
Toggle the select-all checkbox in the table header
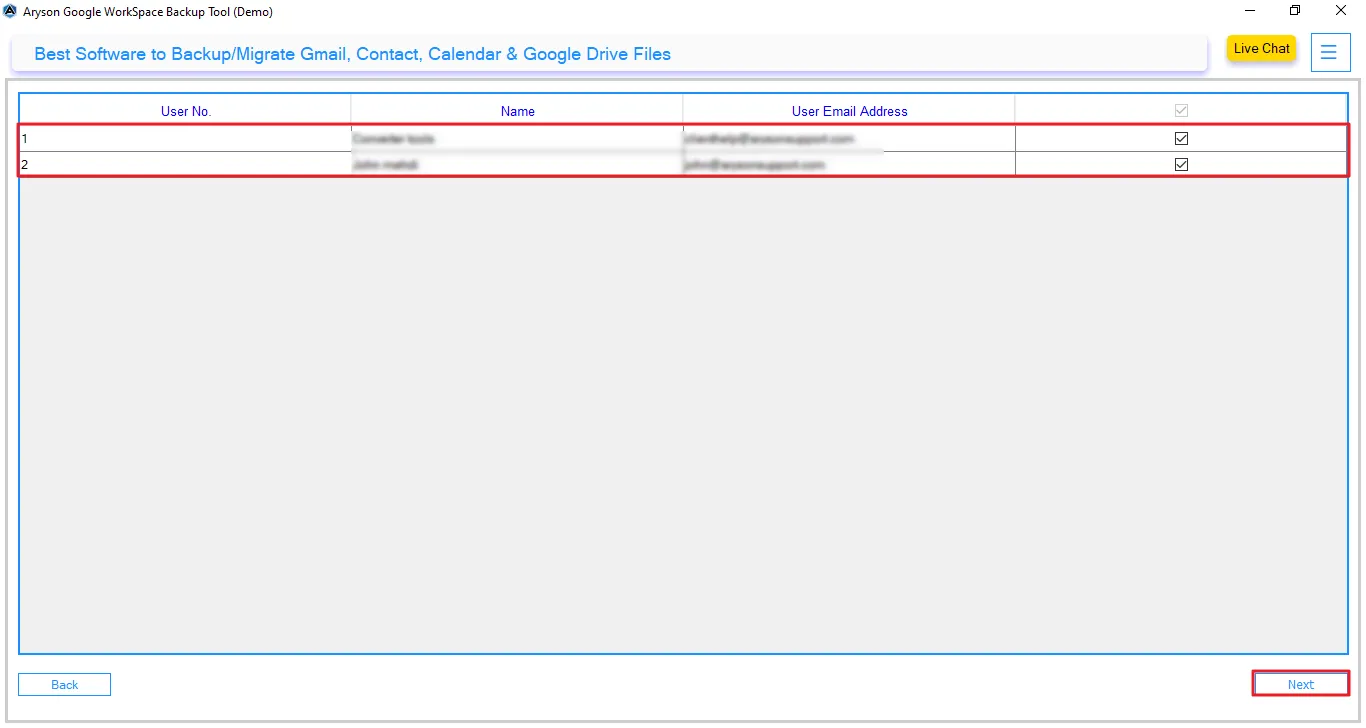click(1181, 110)
